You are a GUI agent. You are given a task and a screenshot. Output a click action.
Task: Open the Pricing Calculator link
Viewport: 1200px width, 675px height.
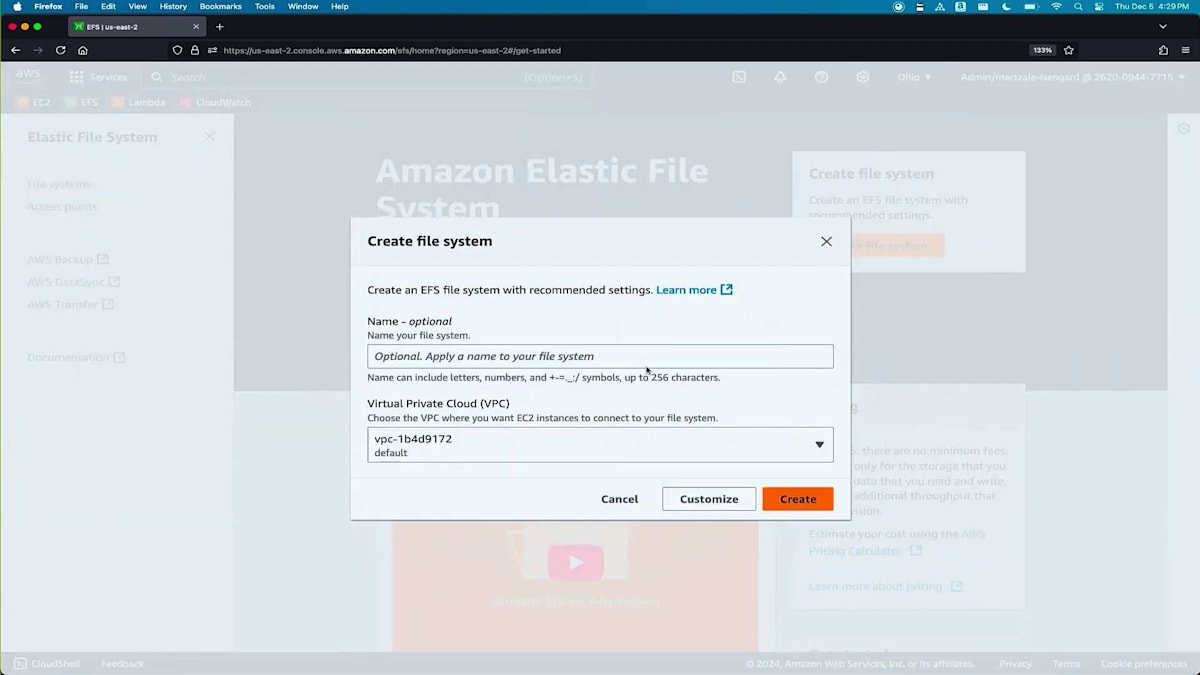point(865,550)
